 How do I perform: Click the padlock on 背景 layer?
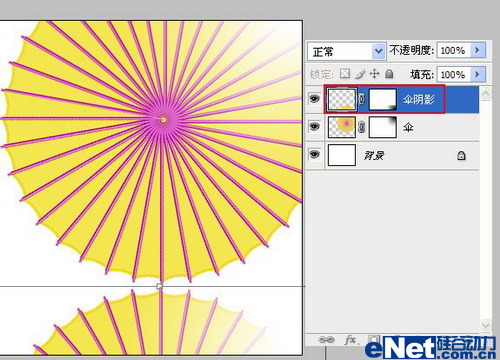[x=461, y=155]
